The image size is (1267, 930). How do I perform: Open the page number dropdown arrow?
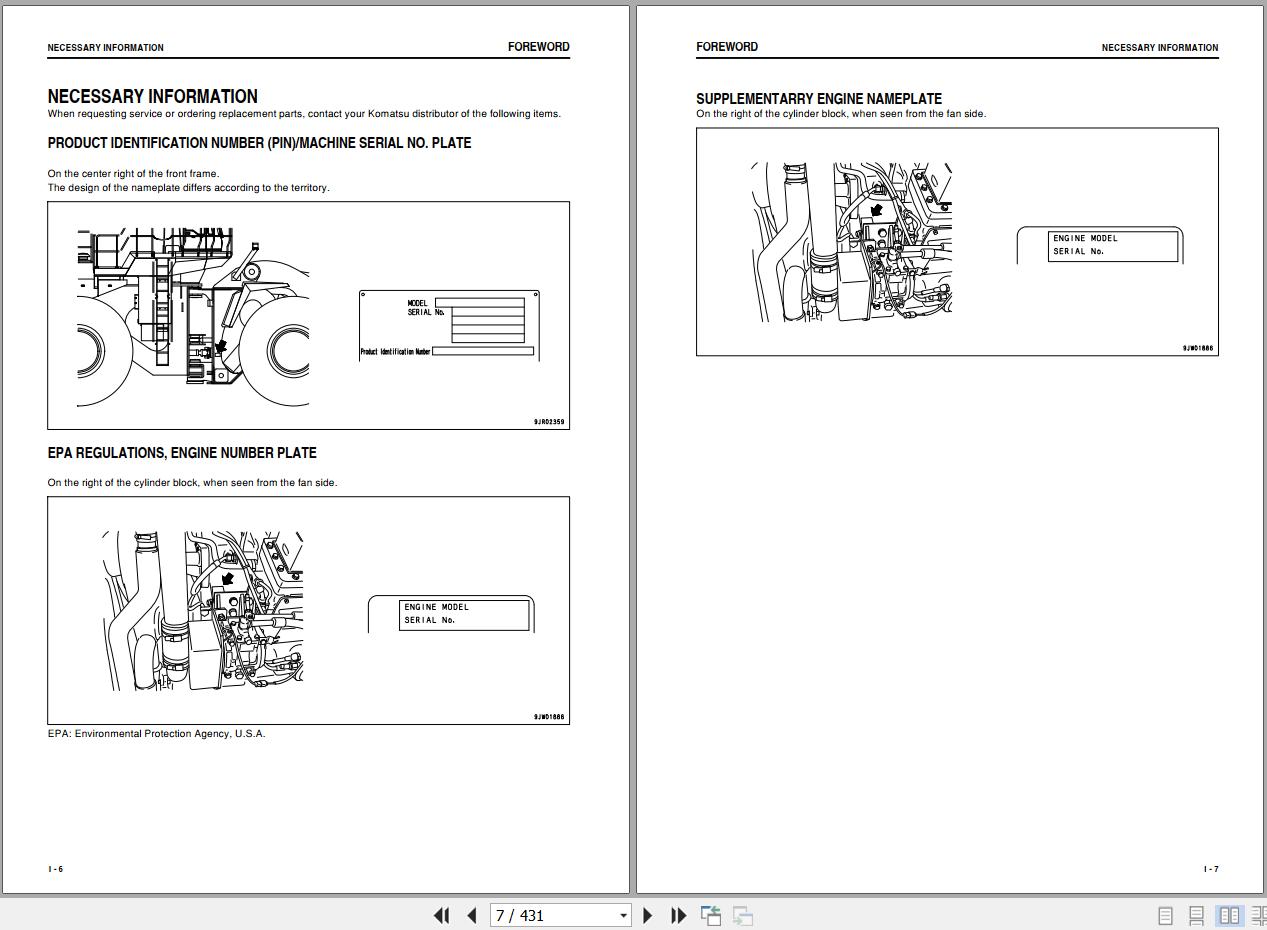pos(623,915)
